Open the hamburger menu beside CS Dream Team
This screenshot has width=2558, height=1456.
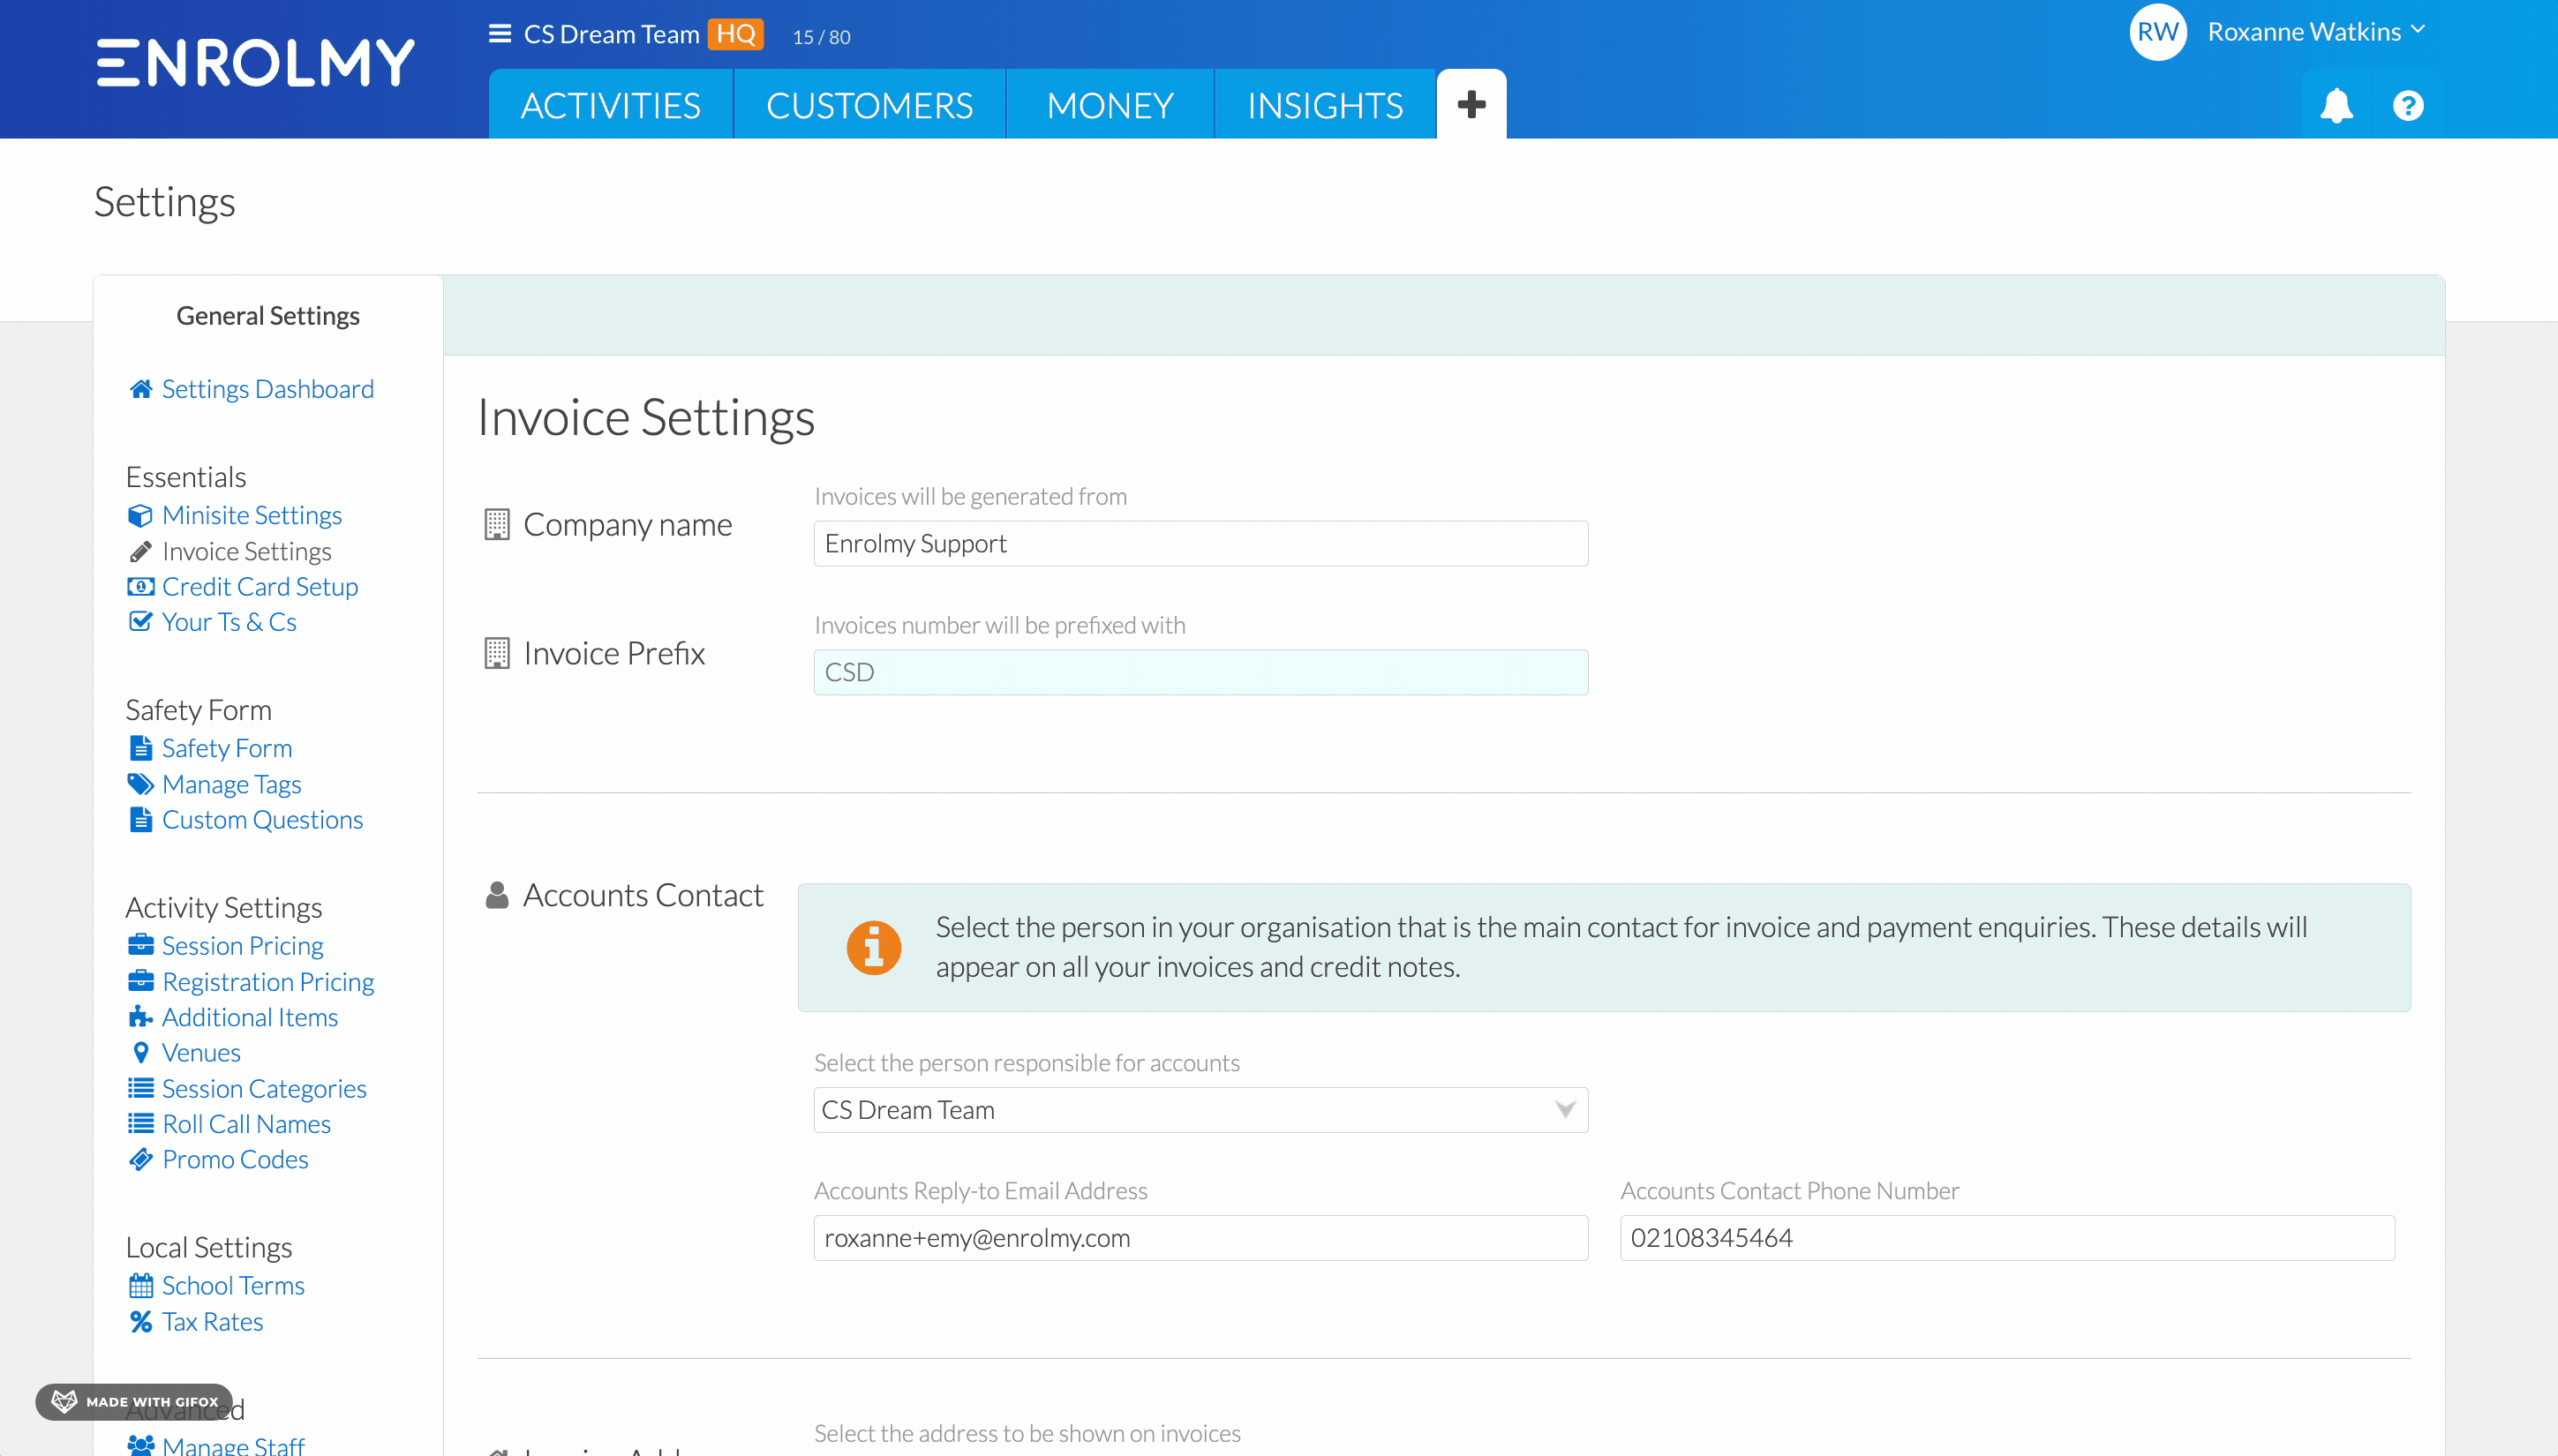(500, 34)
